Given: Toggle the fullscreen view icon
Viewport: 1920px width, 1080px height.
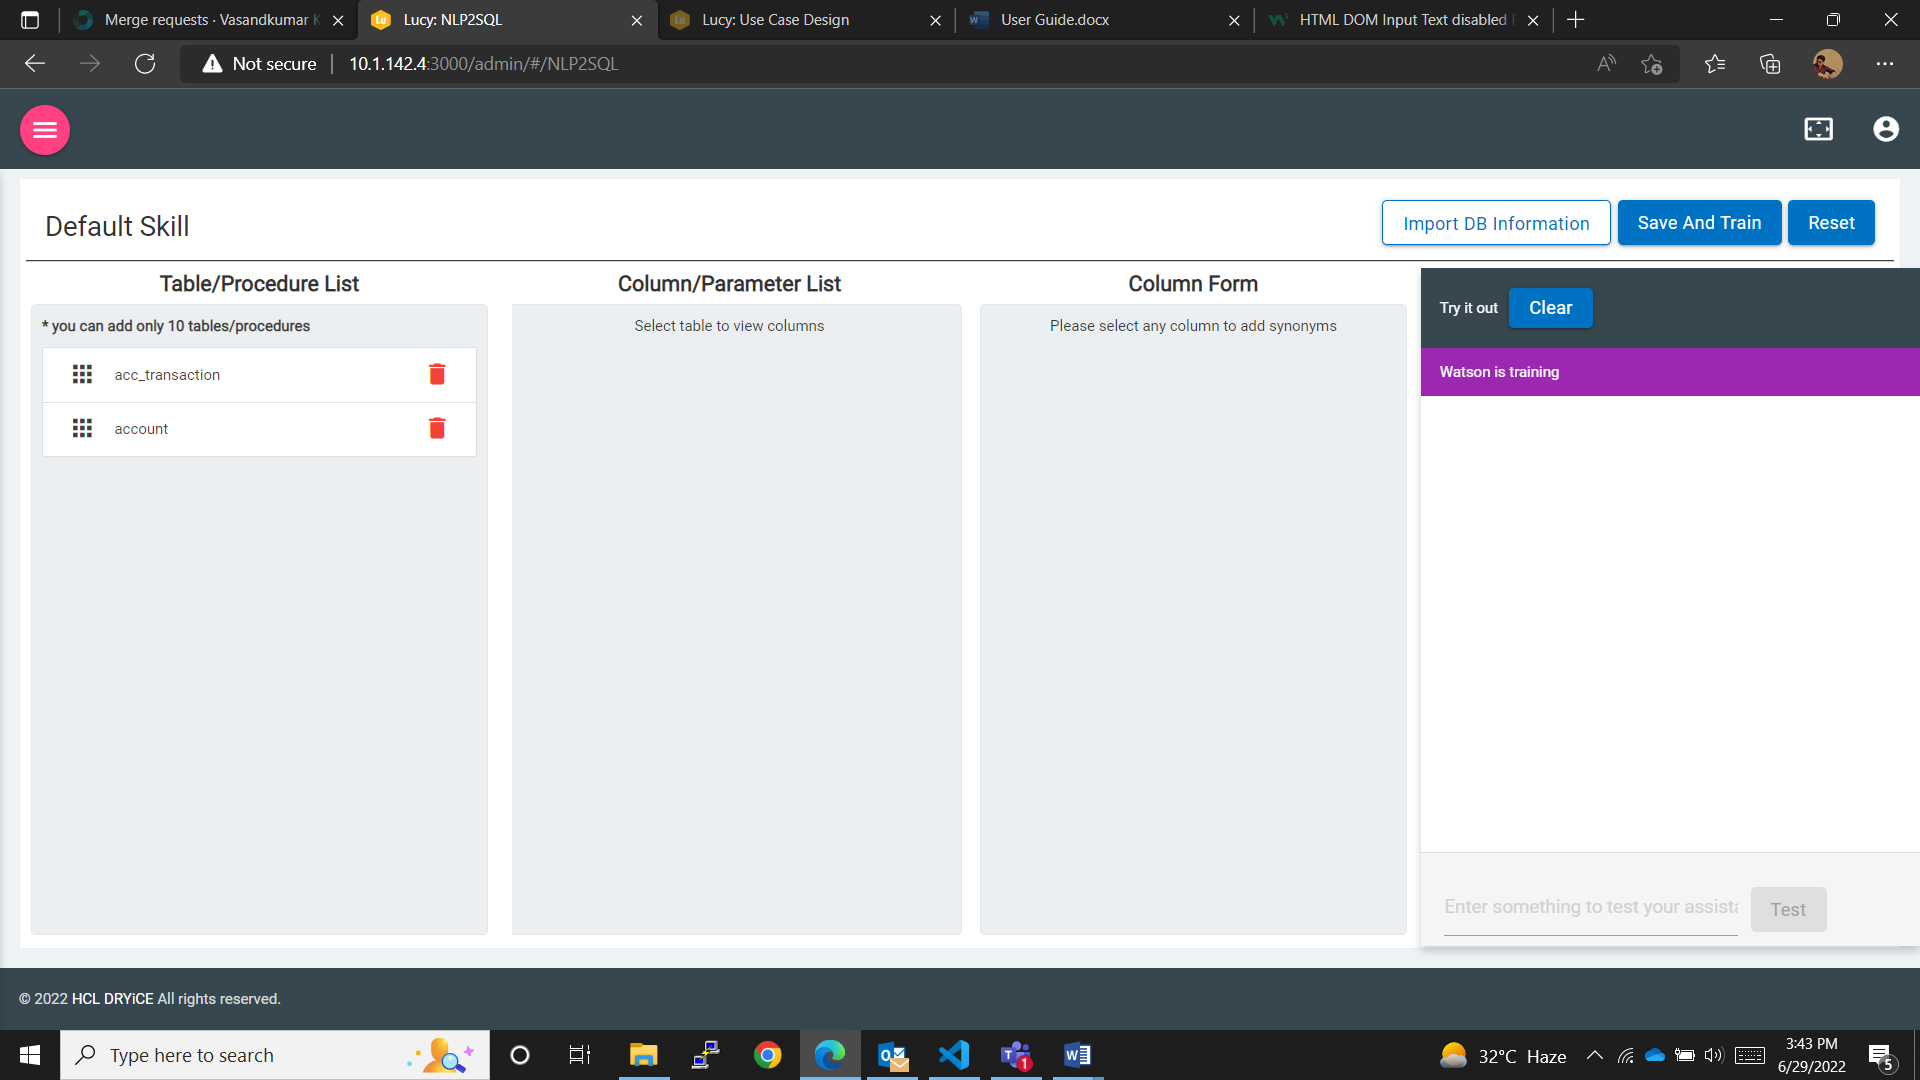Looking at the screenshot, I should click(1818, 129).
